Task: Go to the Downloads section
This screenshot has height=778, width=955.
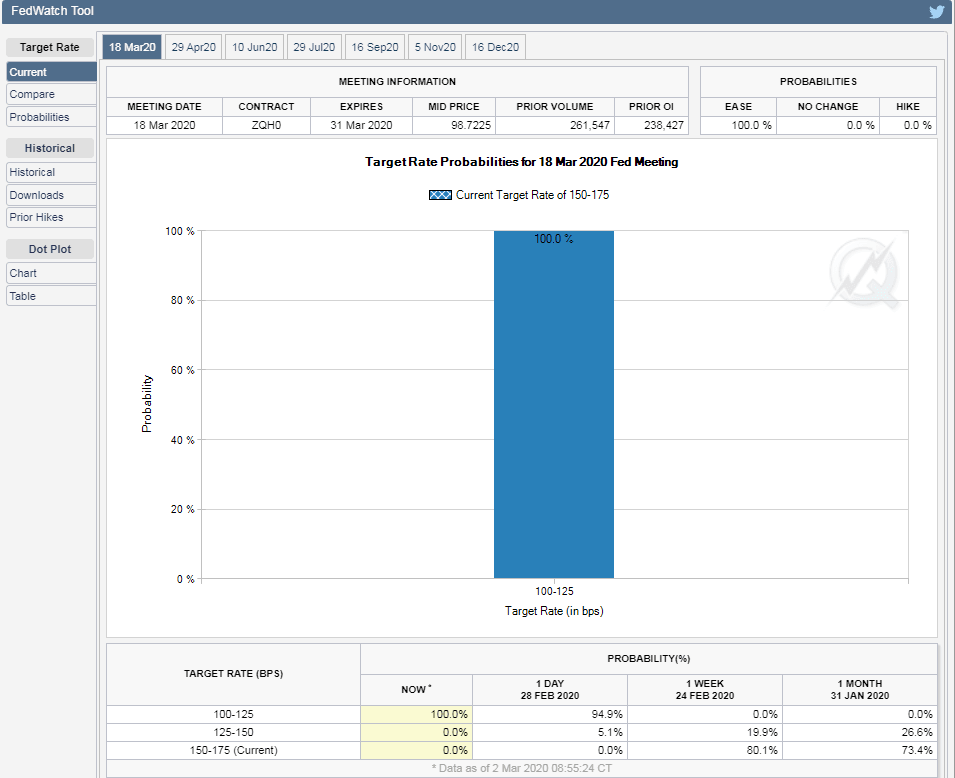Action: [x=51, y=195]
